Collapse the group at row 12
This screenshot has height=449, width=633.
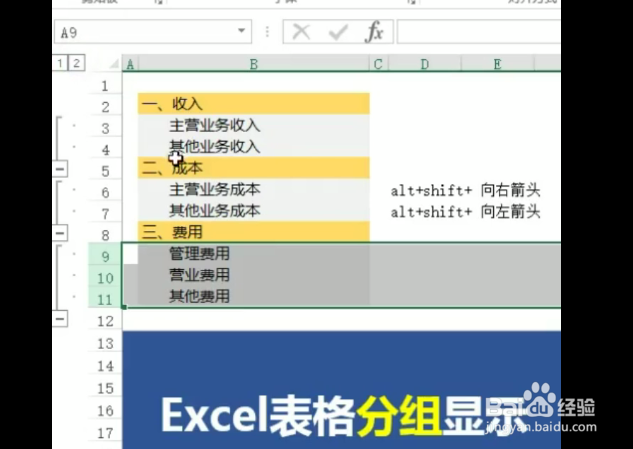pyautogui.click(x=60, y=319)
